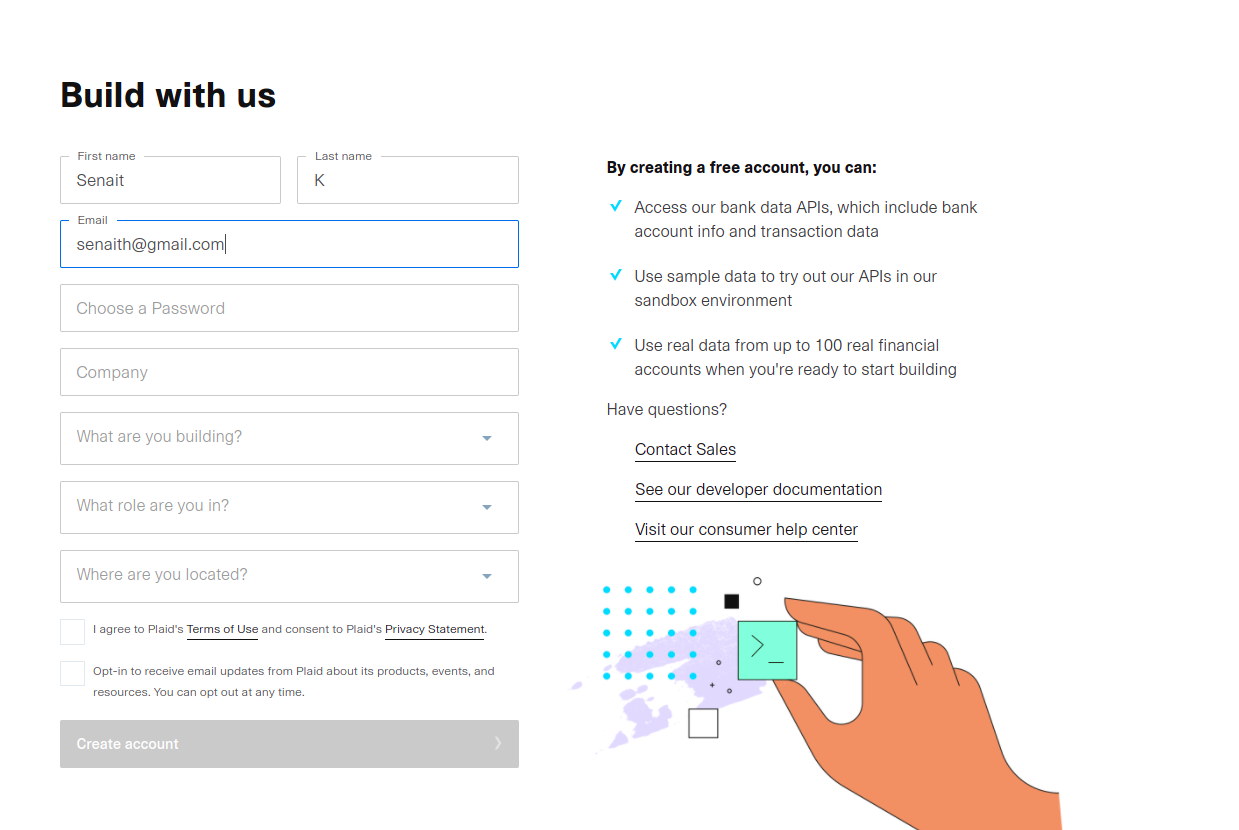Click the Create account button
The image size is (1239, 830).
(x=289, y=743)
